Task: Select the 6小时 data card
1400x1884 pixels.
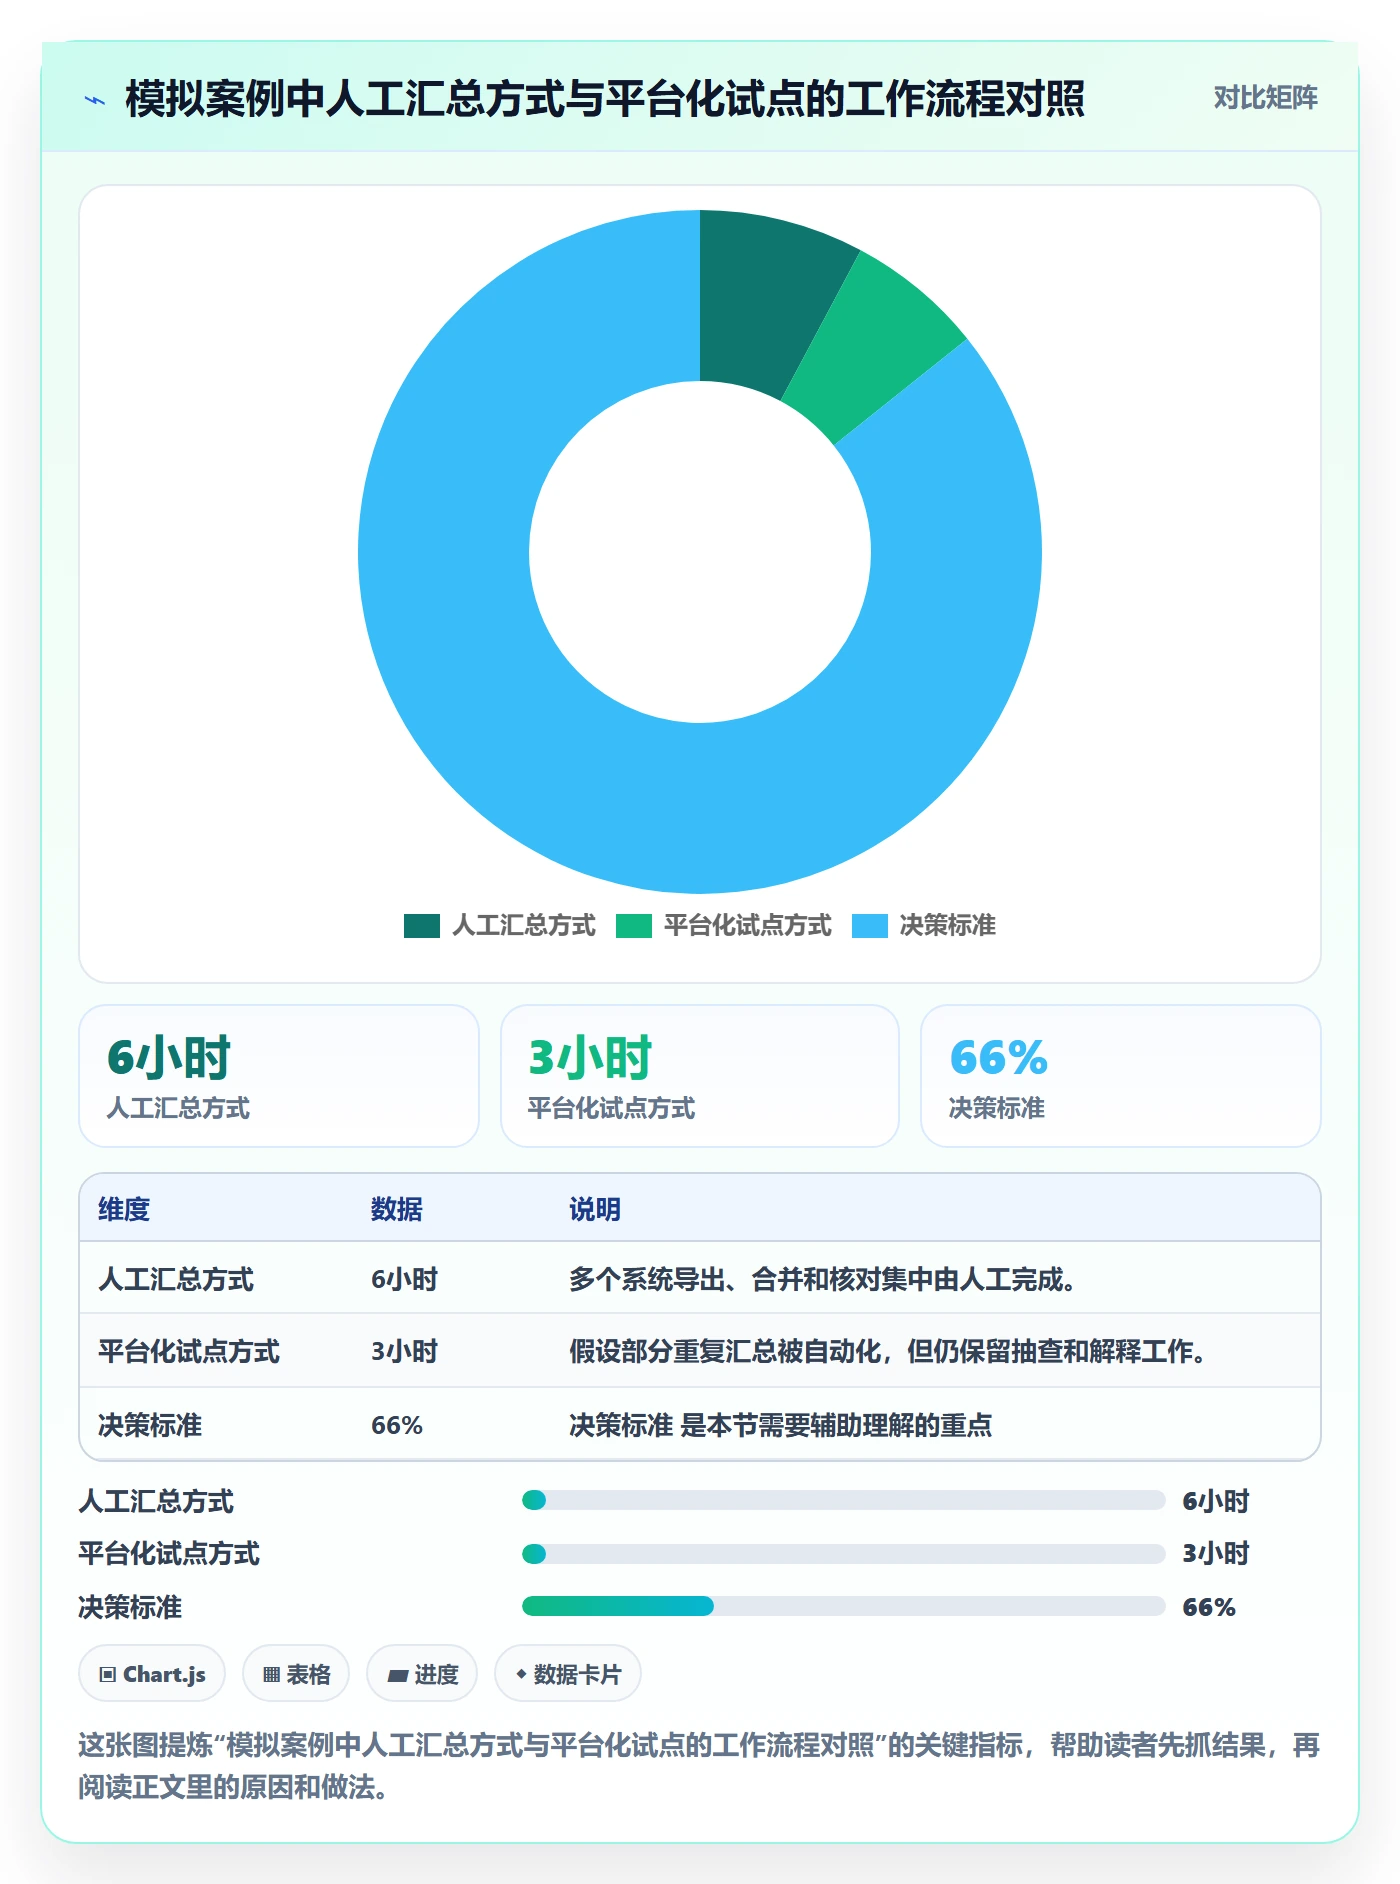Action: [279, 1076]
